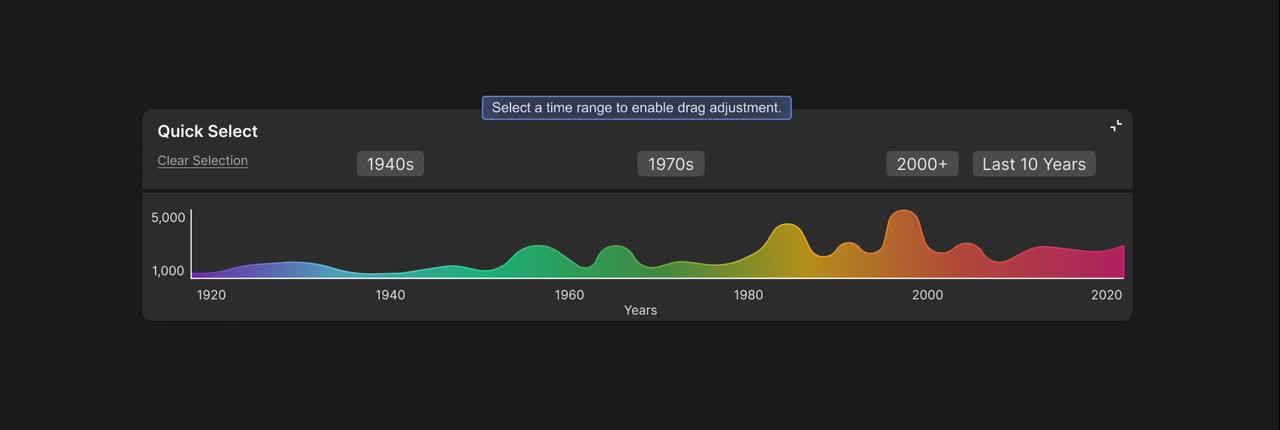Click the tallest chart peak near 1997

pyautogui.click(x=904, y=244)
